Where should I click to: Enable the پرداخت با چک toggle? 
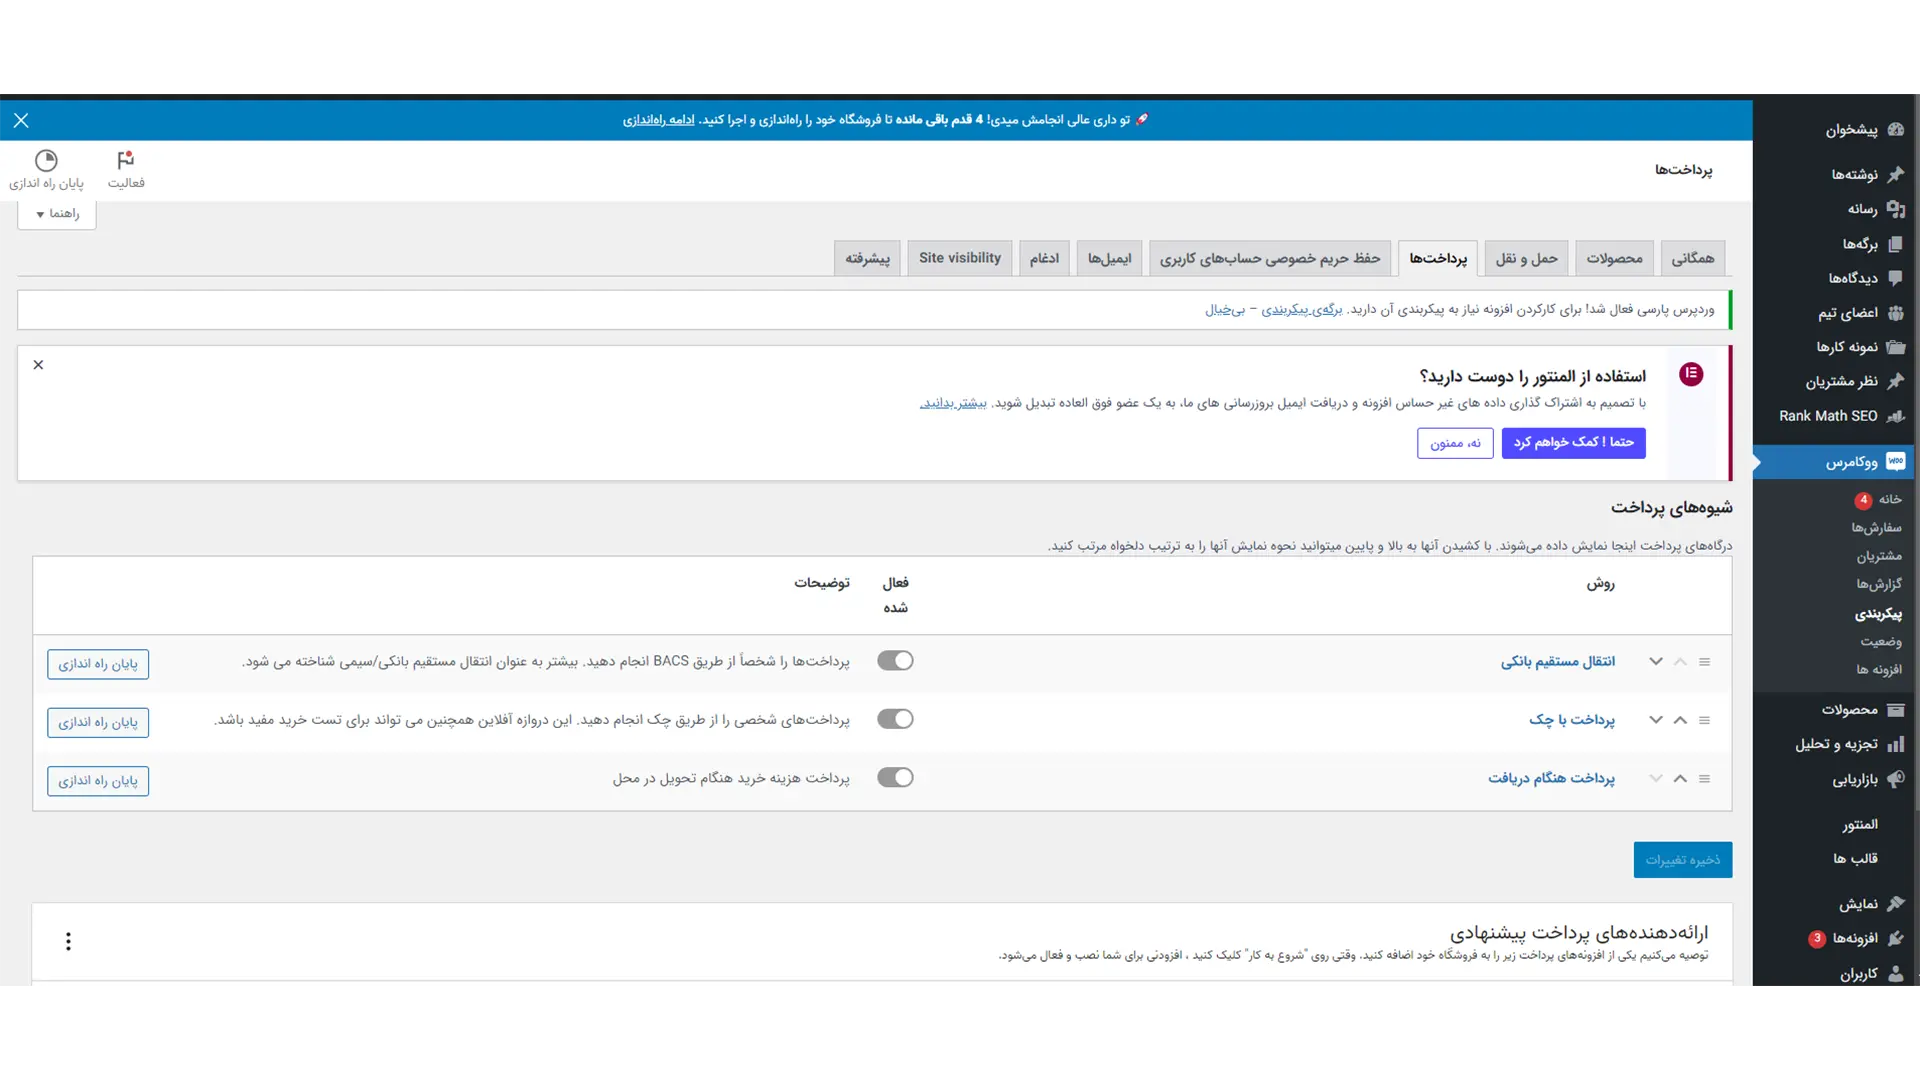click(x=895, y=719)
